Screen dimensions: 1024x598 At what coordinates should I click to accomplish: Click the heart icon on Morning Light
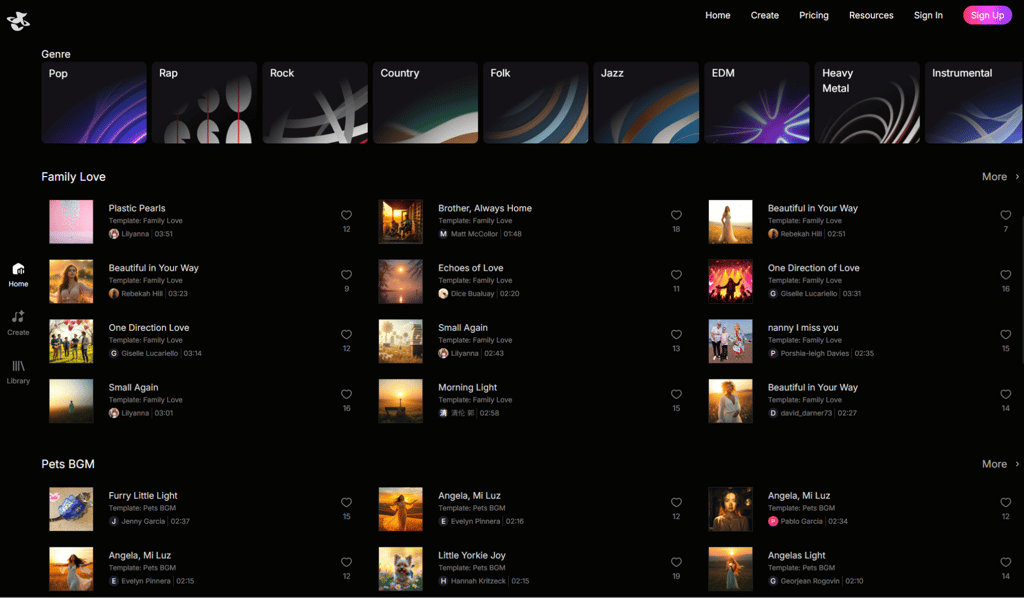[676, 394]
